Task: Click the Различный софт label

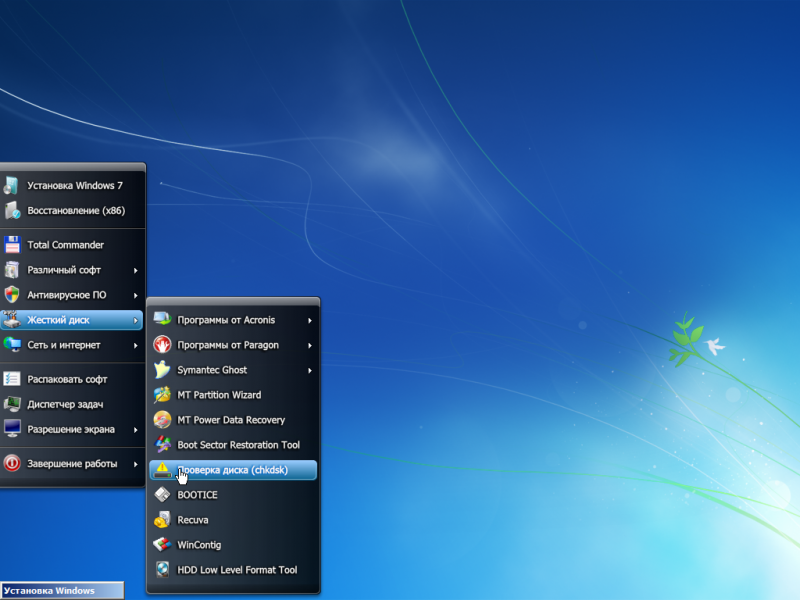Action: 64,270
